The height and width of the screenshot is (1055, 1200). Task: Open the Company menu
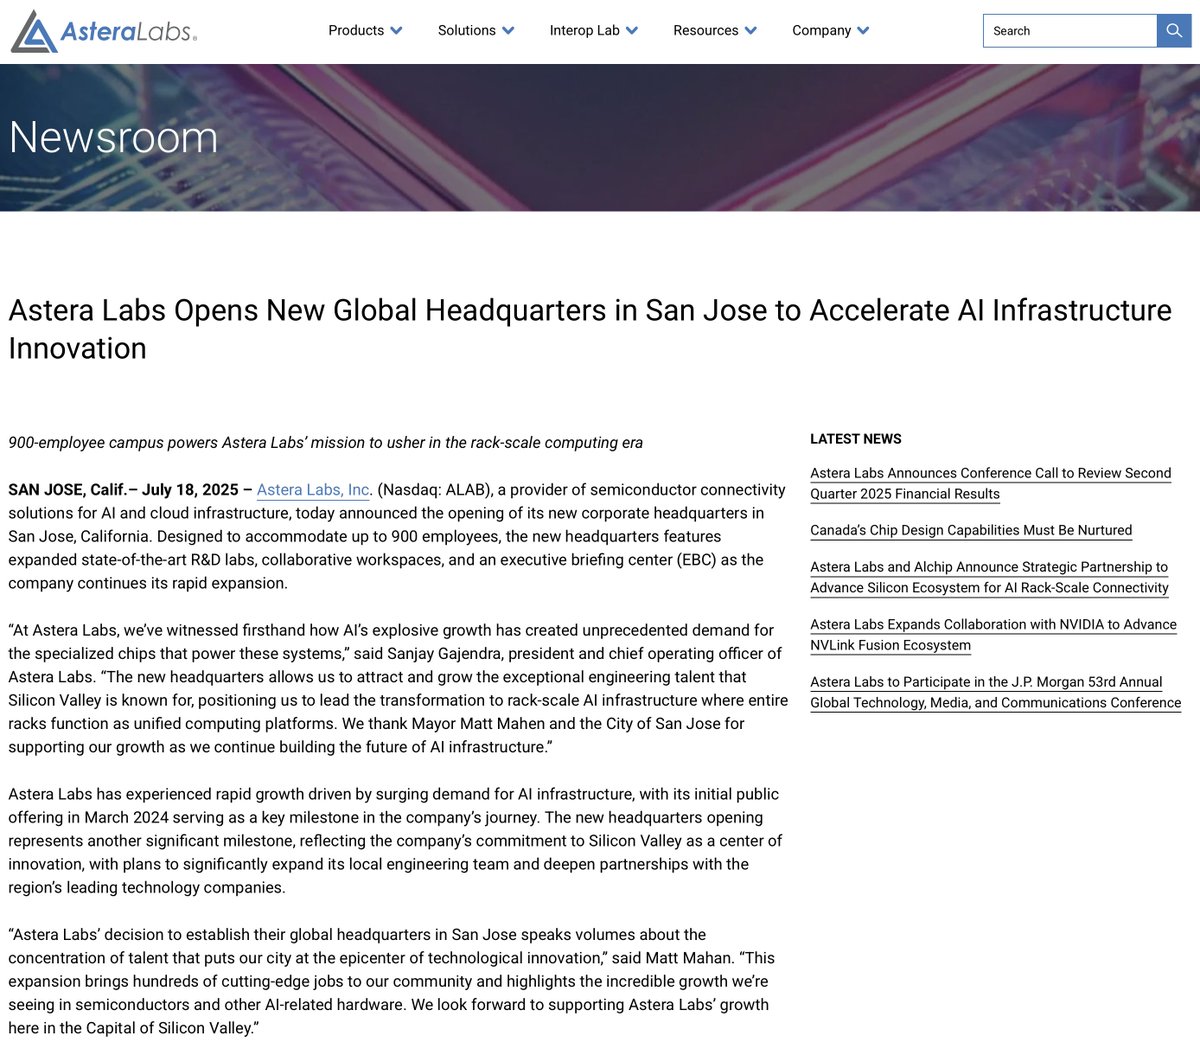click(822, 31)
